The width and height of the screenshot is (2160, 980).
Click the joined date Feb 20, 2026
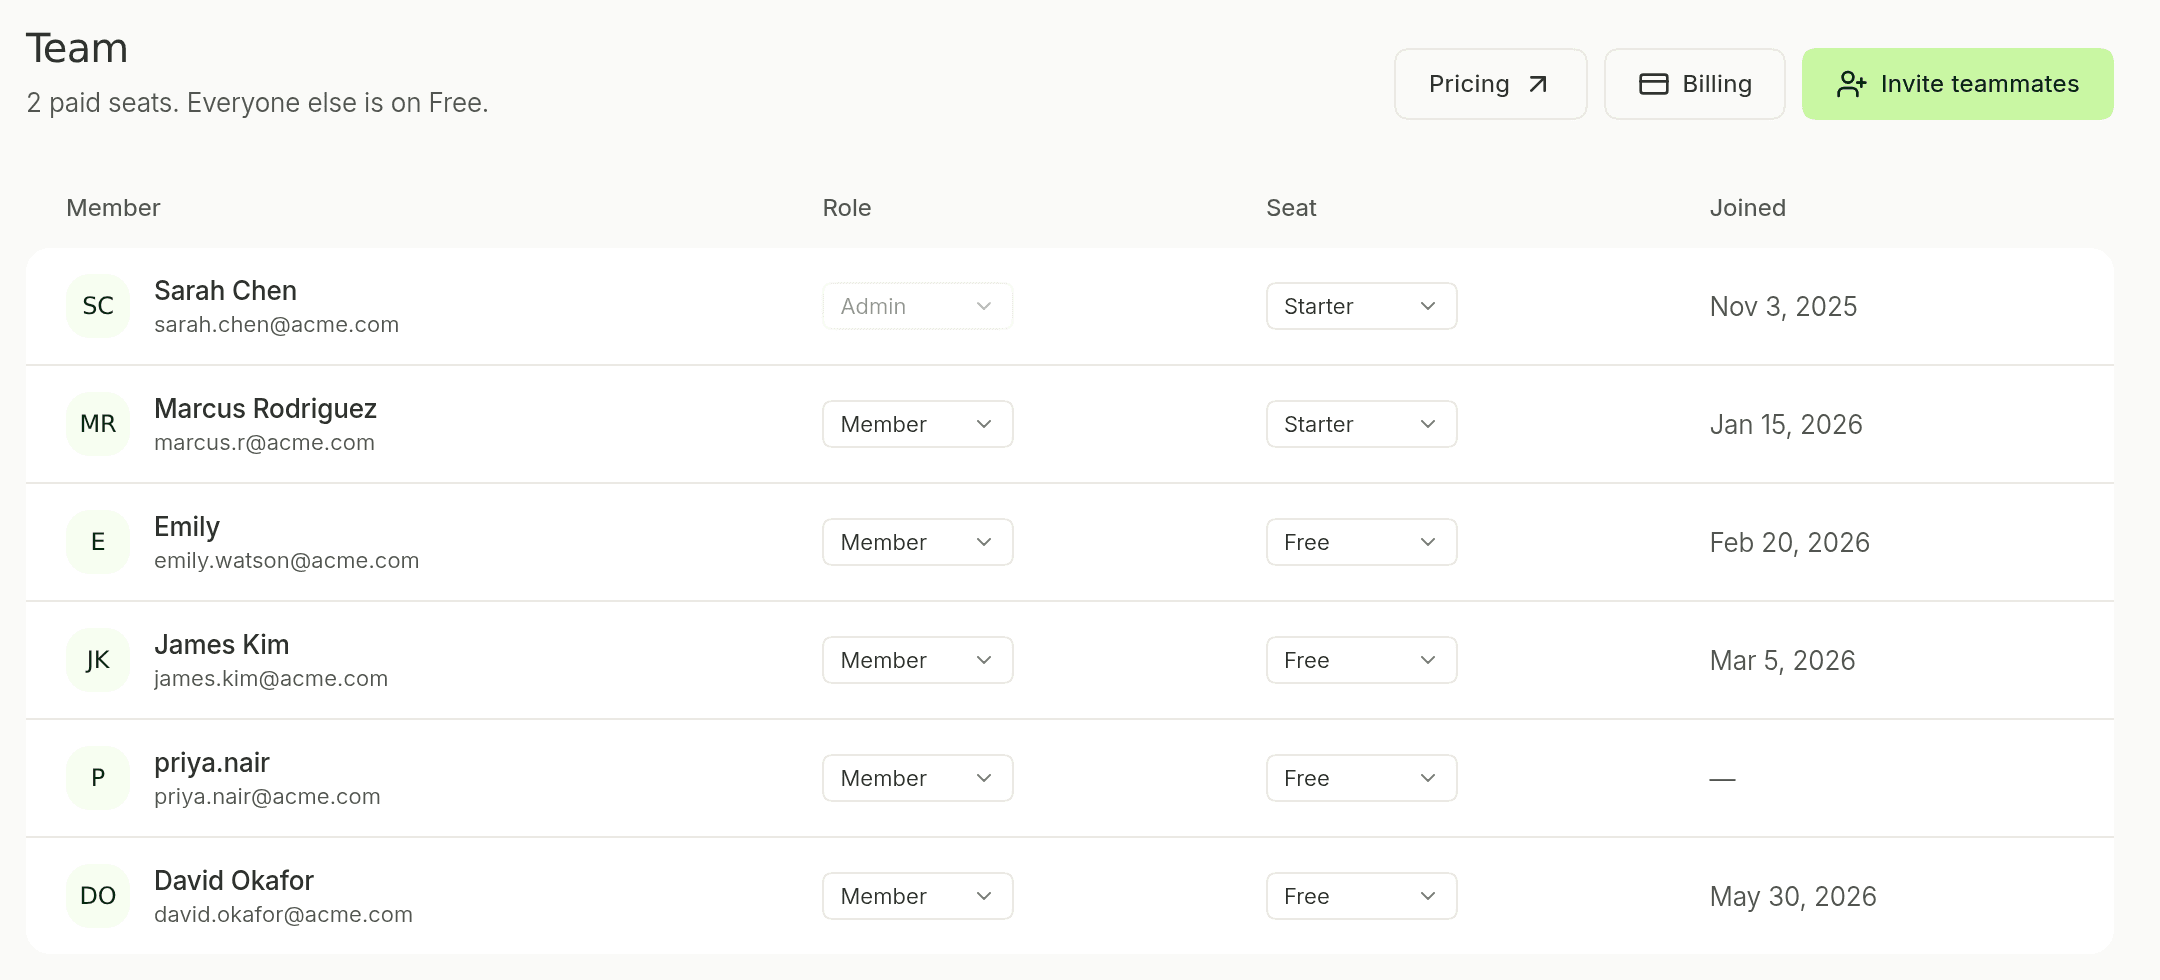[x=1790, y=543]
